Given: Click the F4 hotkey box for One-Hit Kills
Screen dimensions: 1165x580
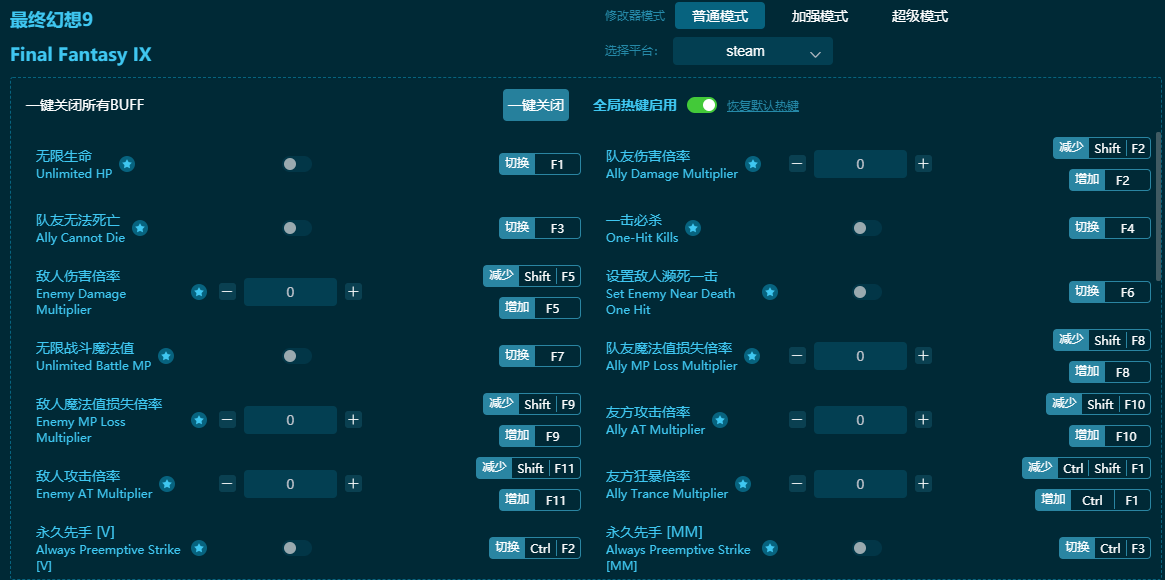Looking at the screenshot, I should tap(1127, 228).
